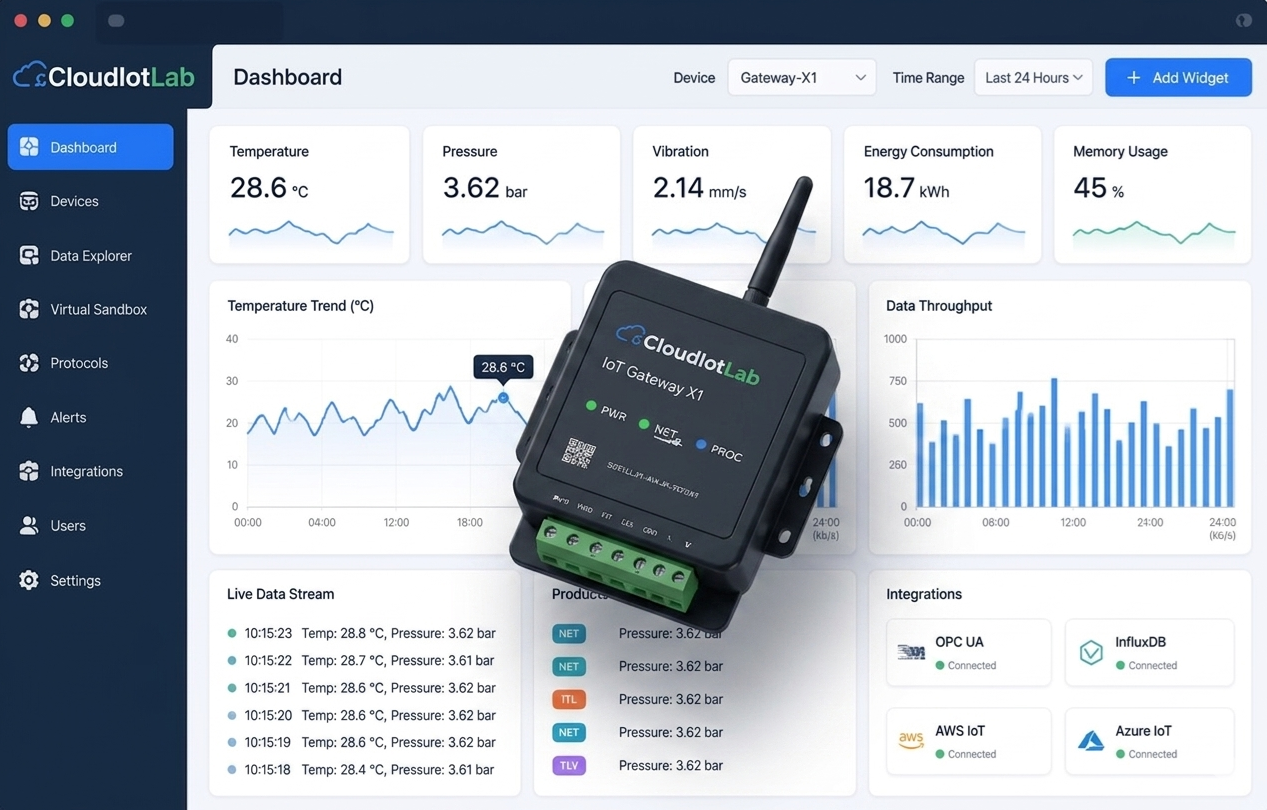Click the green dot beside 10:15:23
The height and width of the screenshot is (810, 1267).
point(232,633)
